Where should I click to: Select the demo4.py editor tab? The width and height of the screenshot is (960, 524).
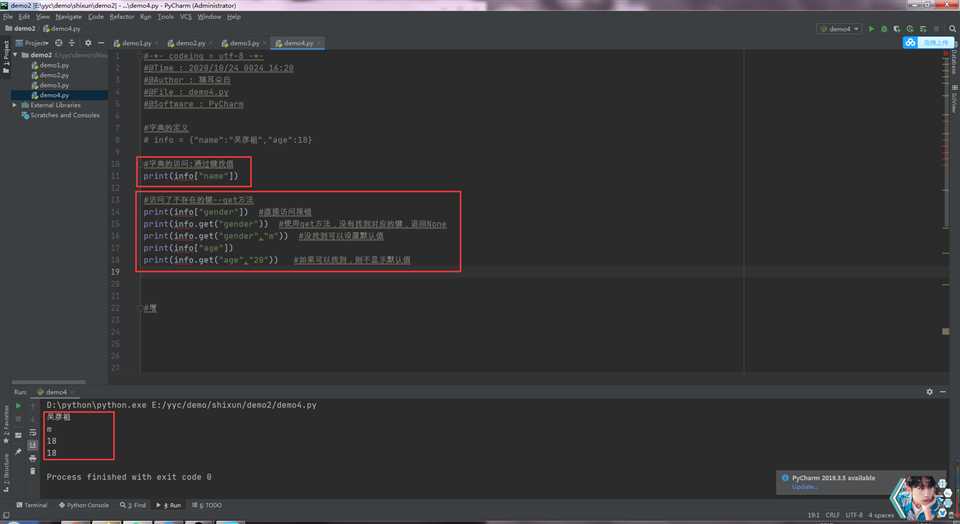(298, 43)
